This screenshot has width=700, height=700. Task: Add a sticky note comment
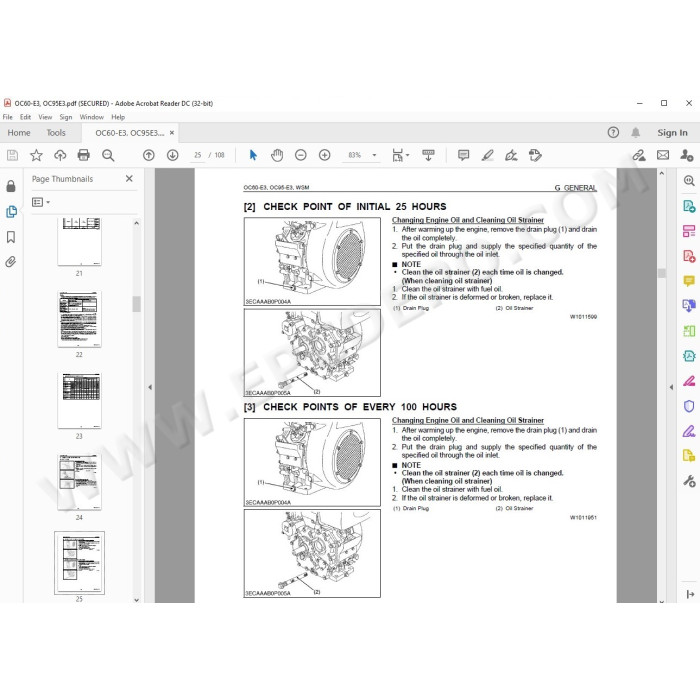click(x=463, y=155)
